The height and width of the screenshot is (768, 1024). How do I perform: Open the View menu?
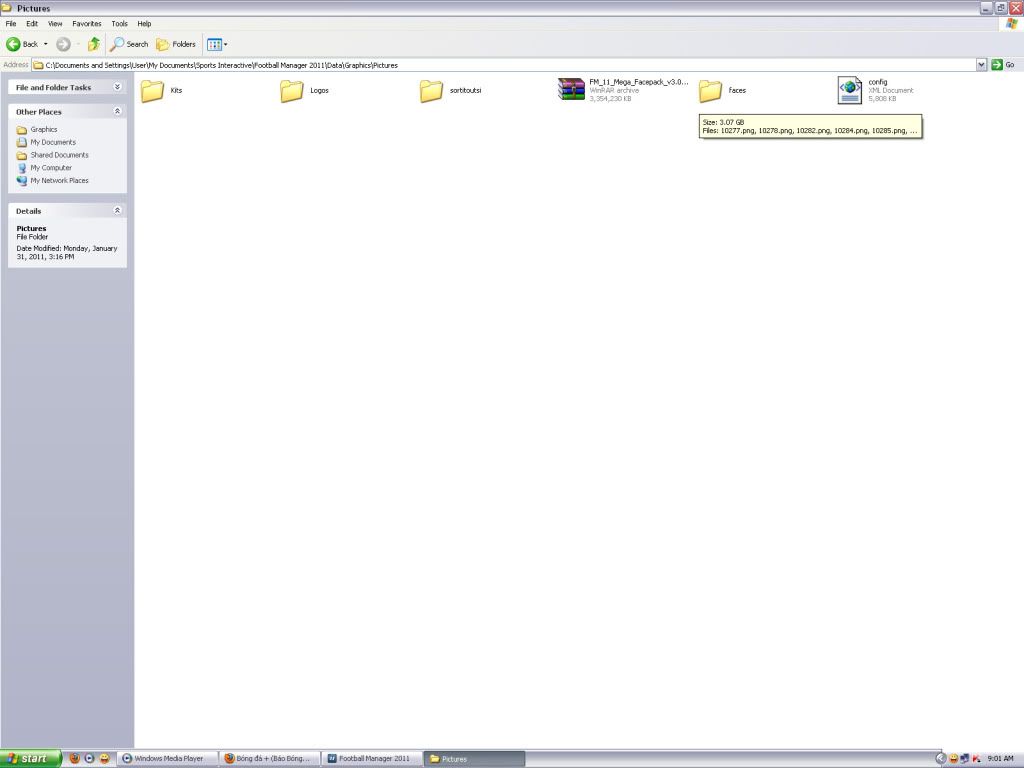(x=56, y=24)
